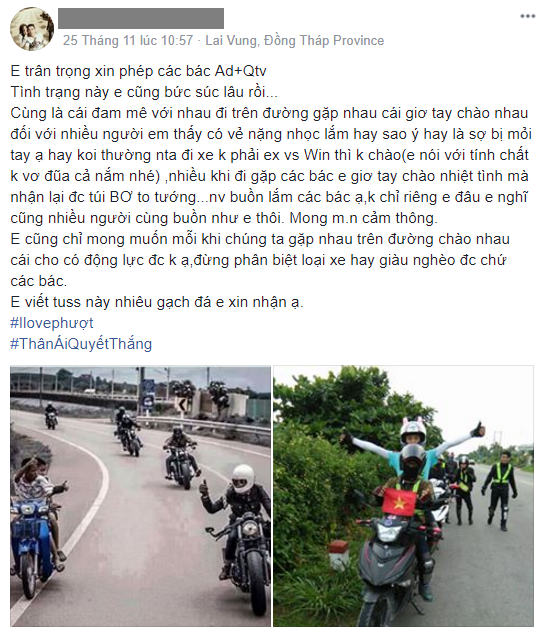The height and width of the screenshot is (633, 539).
Task: Open the redacted author name link
Action: tap(141, 18)
